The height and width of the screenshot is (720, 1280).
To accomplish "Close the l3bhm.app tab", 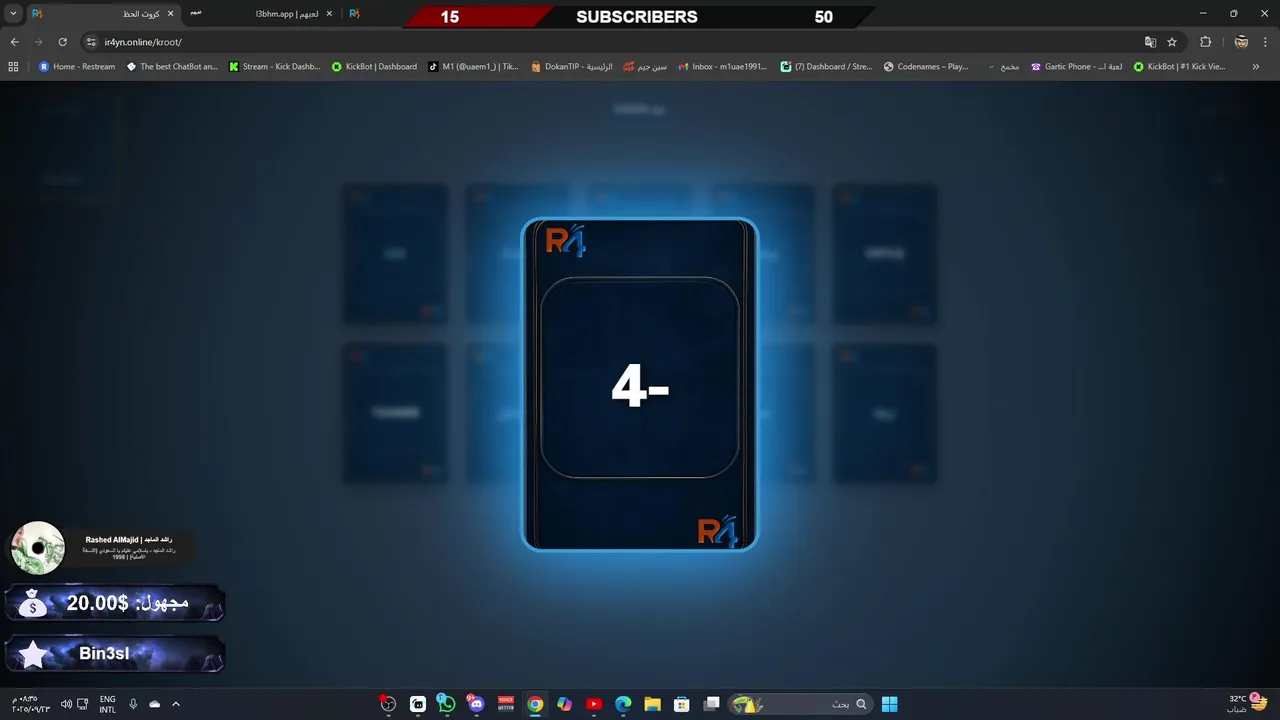I will [329, 14].
